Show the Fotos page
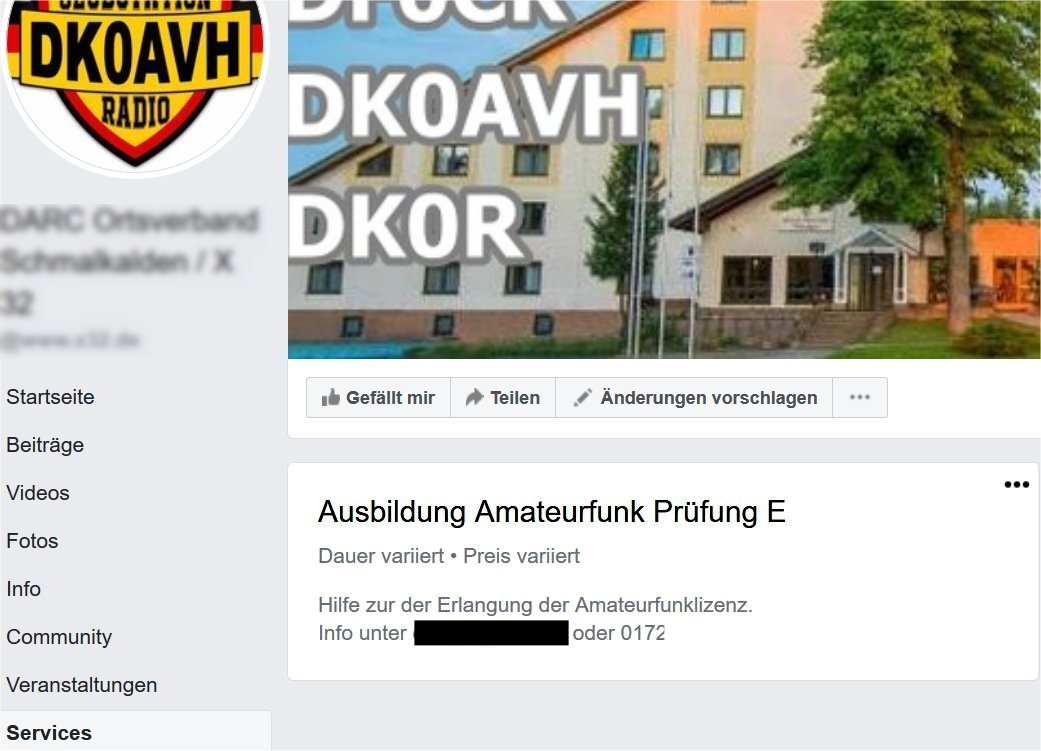The image size is (1041, 751). click(x=33, y=541)
